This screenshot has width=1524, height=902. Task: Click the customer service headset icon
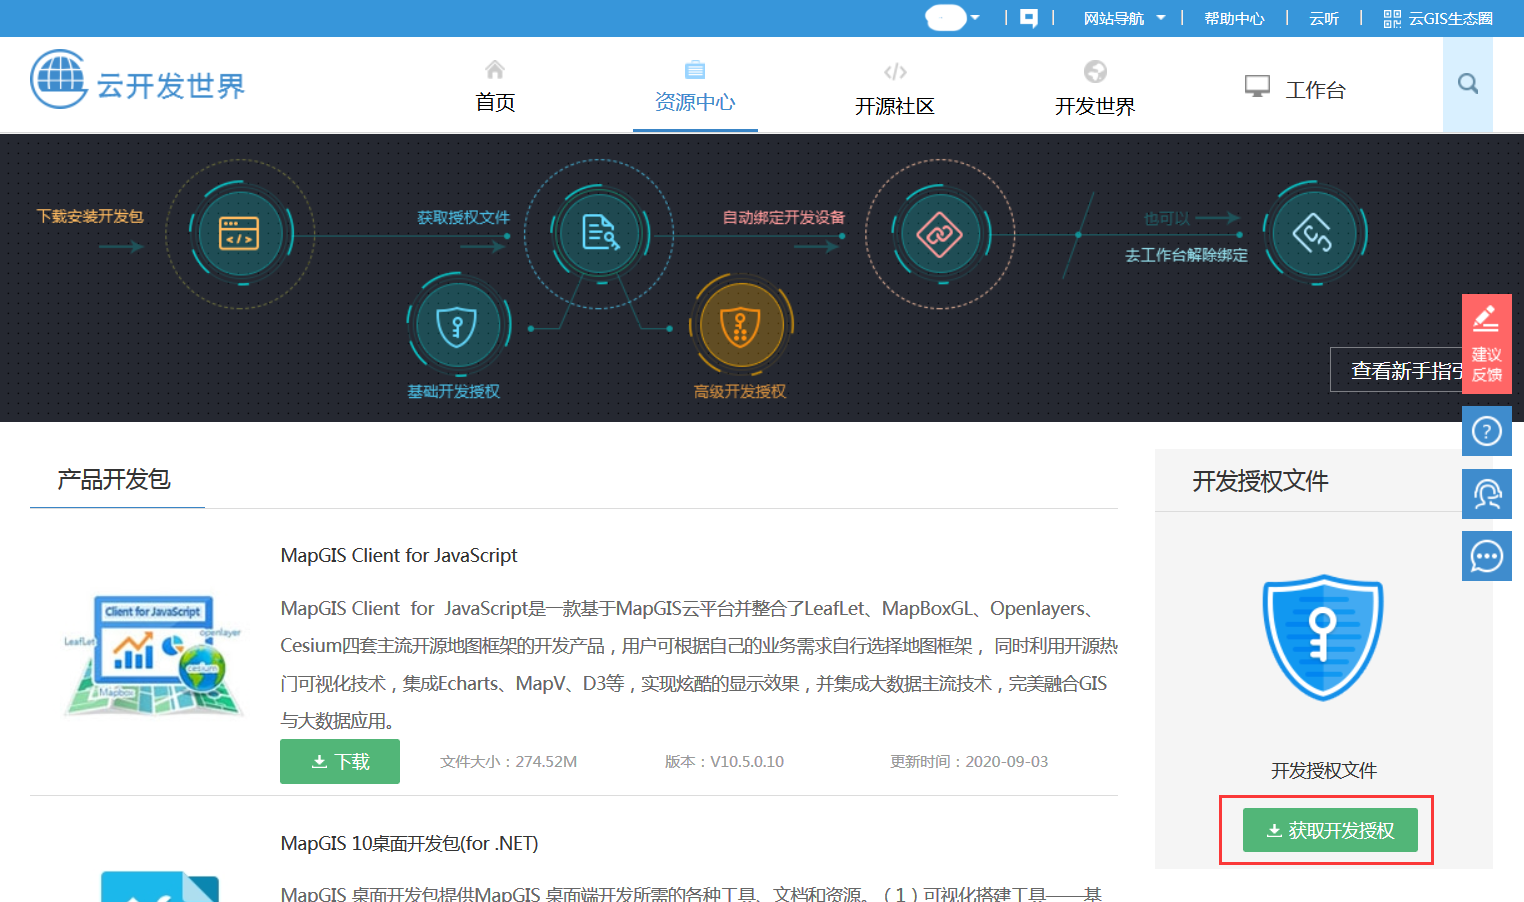point(1486,494)
